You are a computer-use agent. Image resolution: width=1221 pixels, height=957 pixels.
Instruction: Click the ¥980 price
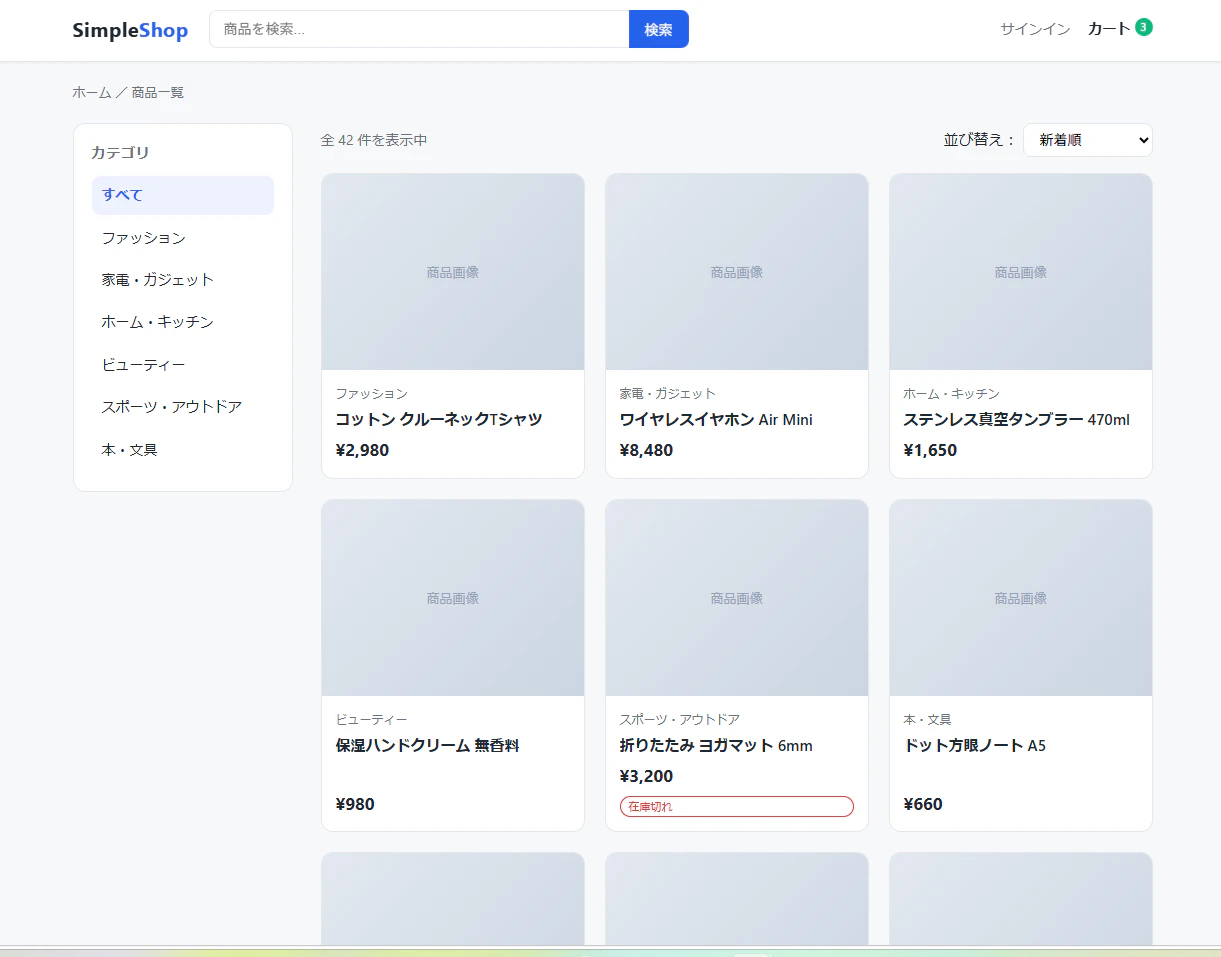pyautogui.click(x=355, y=804)
